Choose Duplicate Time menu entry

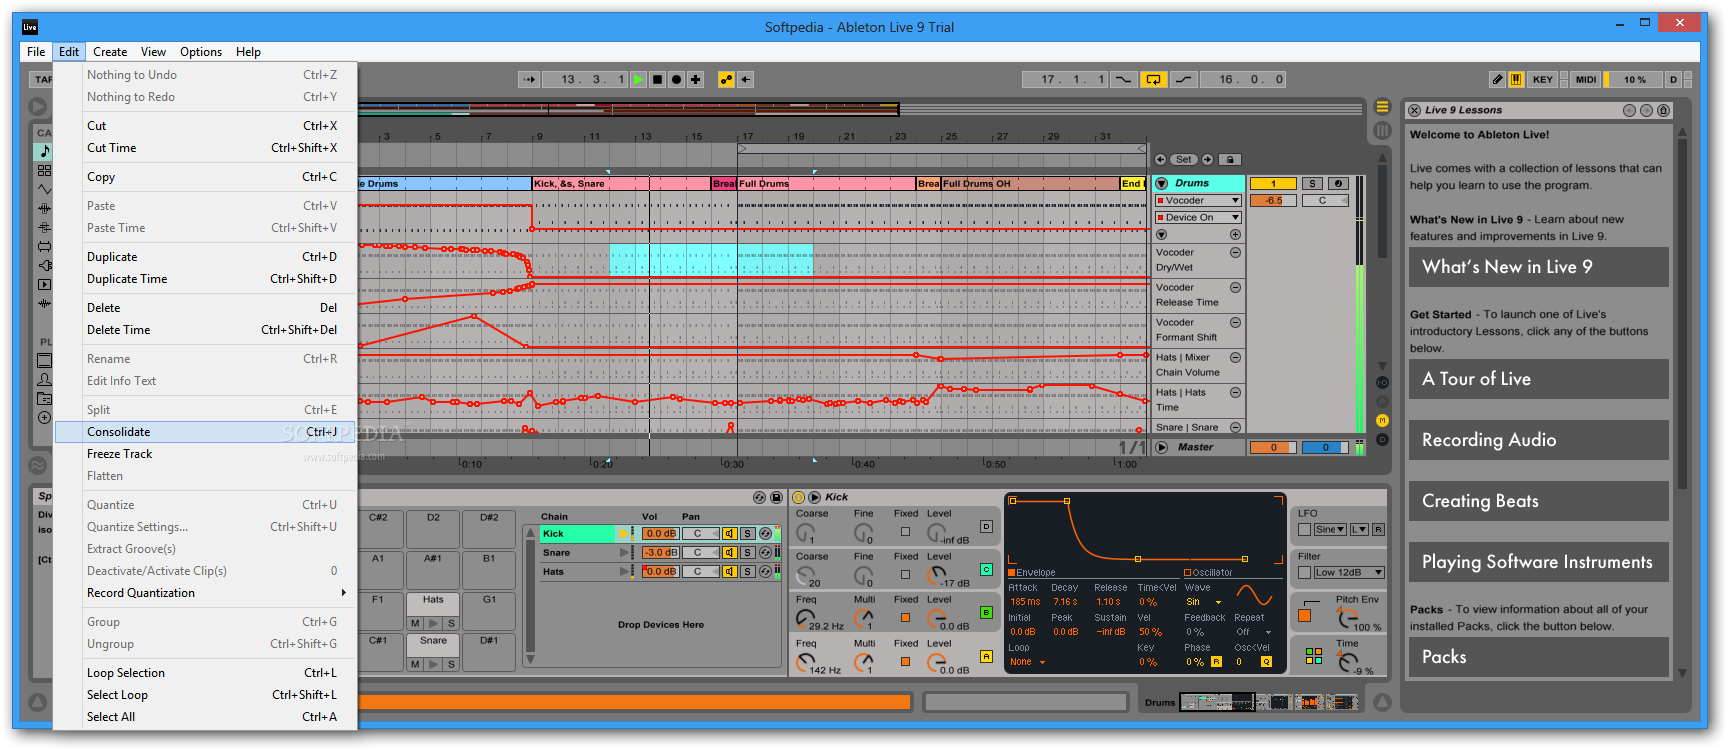point(206,279)
